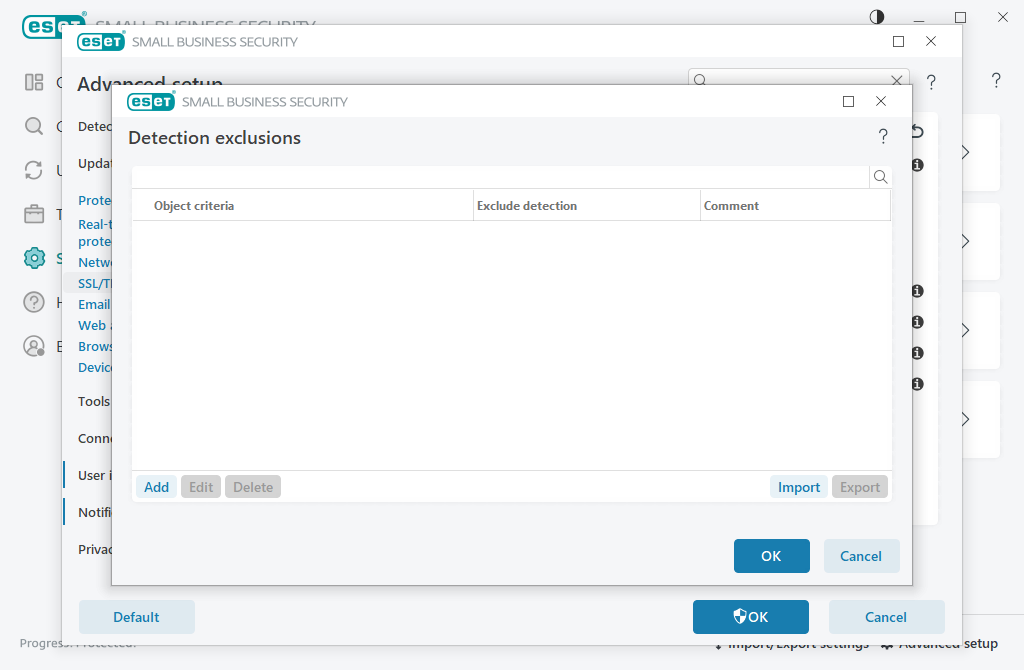1024x670 pixels.
Task: Select the Setup gear icon
Action: click(34, 258)
